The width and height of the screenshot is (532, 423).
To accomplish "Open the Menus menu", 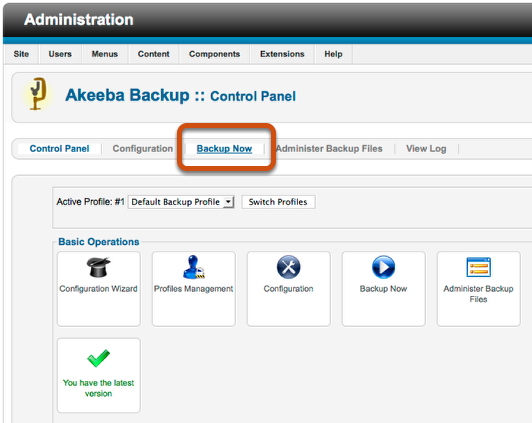I will tap(104, 54).
